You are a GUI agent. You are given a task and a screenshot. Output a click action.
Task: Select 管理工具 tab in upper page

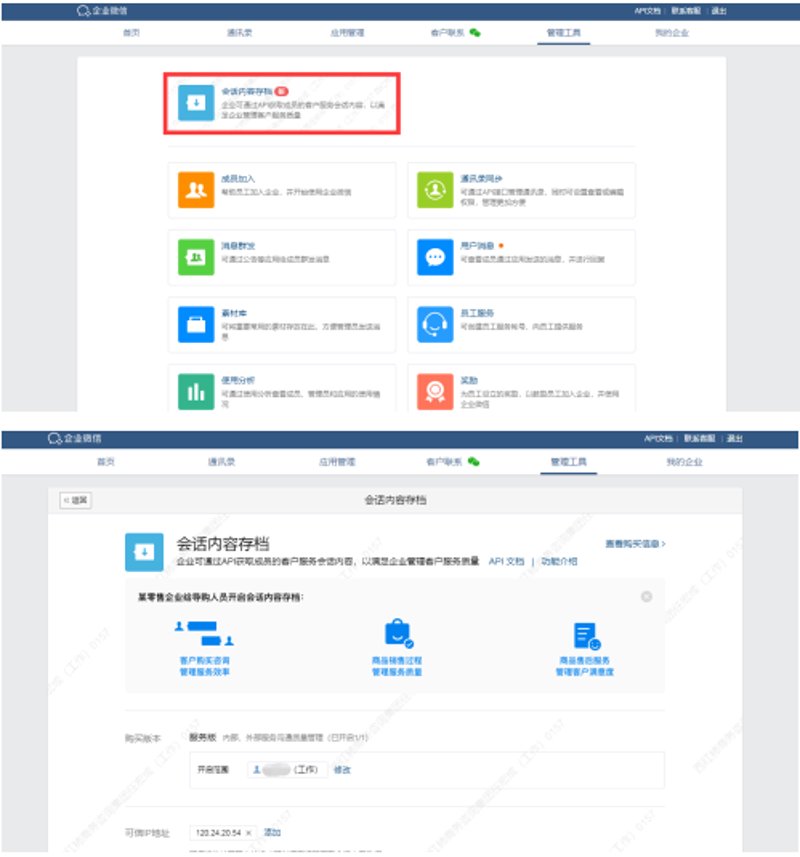[563, 33]
